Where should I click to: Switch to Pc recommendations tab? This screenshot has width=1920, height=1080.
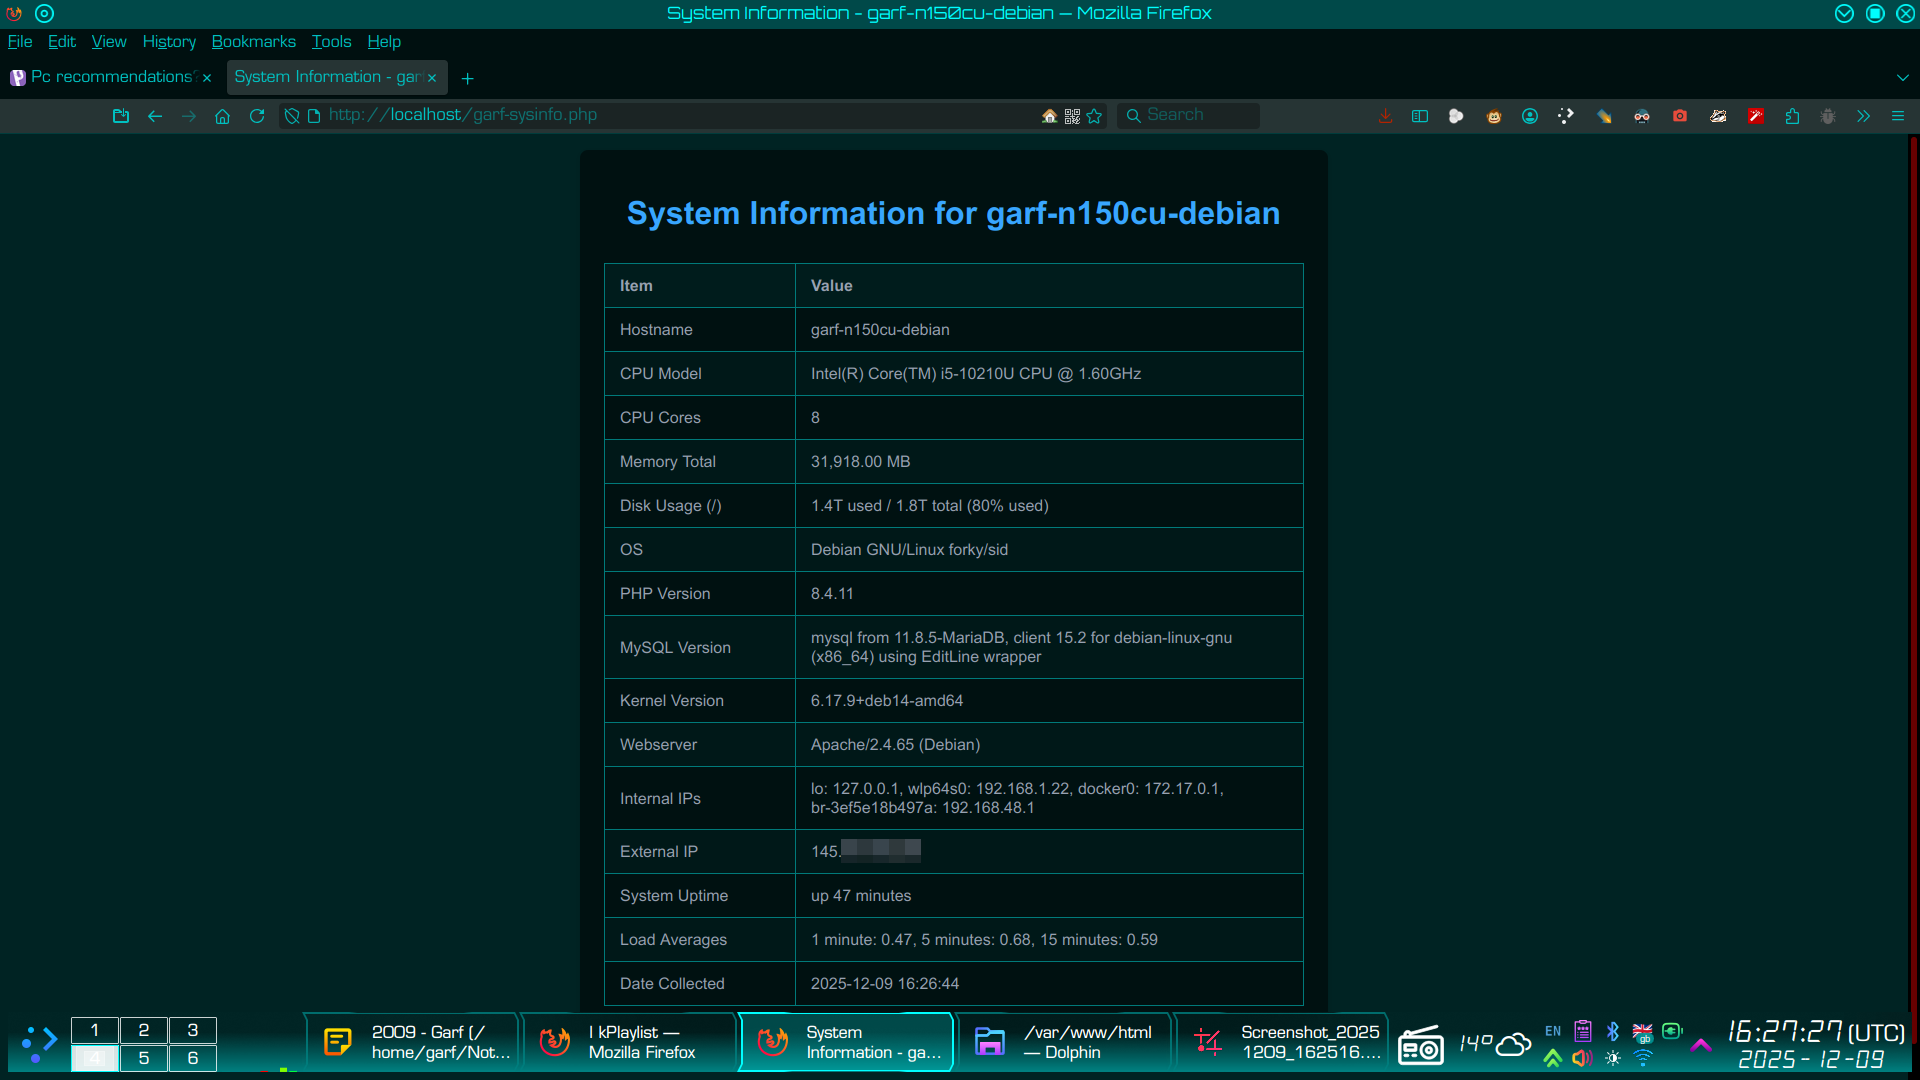[x=110, y=77]
